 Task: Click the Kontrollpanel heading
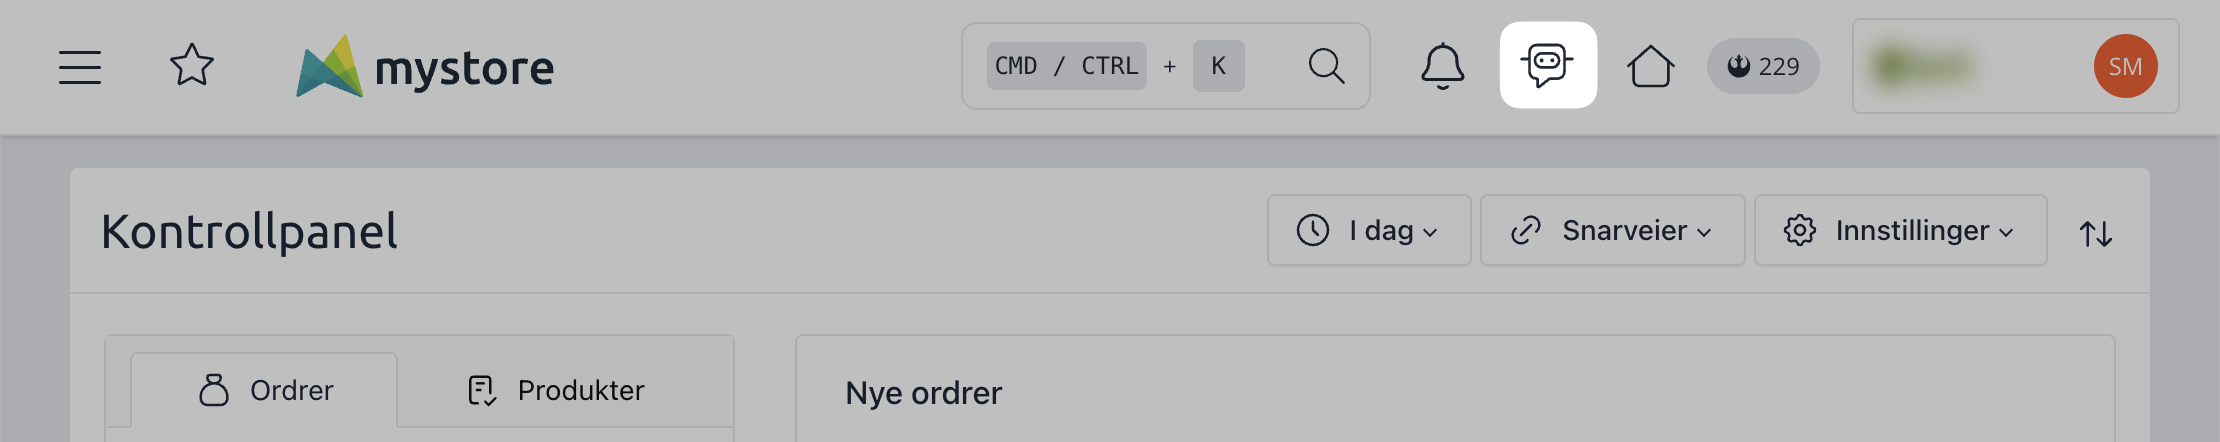click(x=249, y=232)
